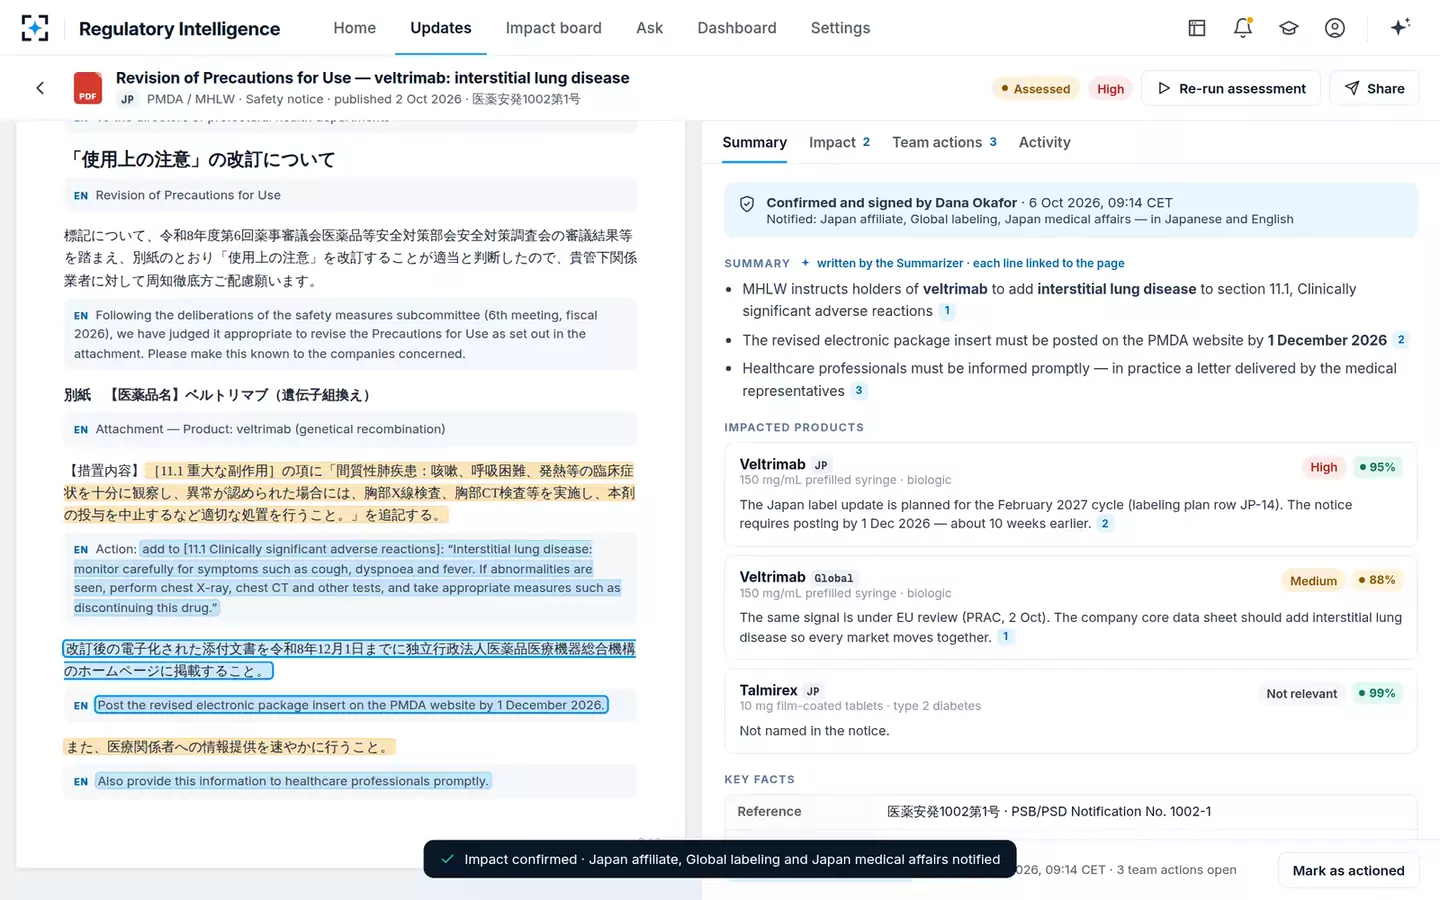Go to the Home tab
The width and height of the screenshot is (1440, 900).
pos(354,28)
